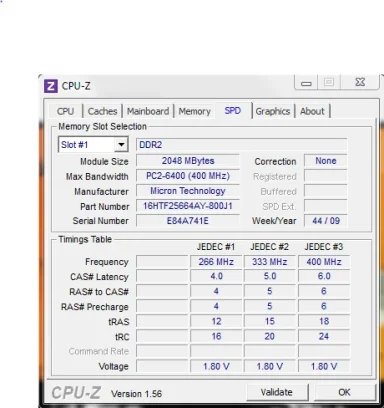Click the Max Bandwidth label
This screenshot has height=408, width=384.
point(97,177)
